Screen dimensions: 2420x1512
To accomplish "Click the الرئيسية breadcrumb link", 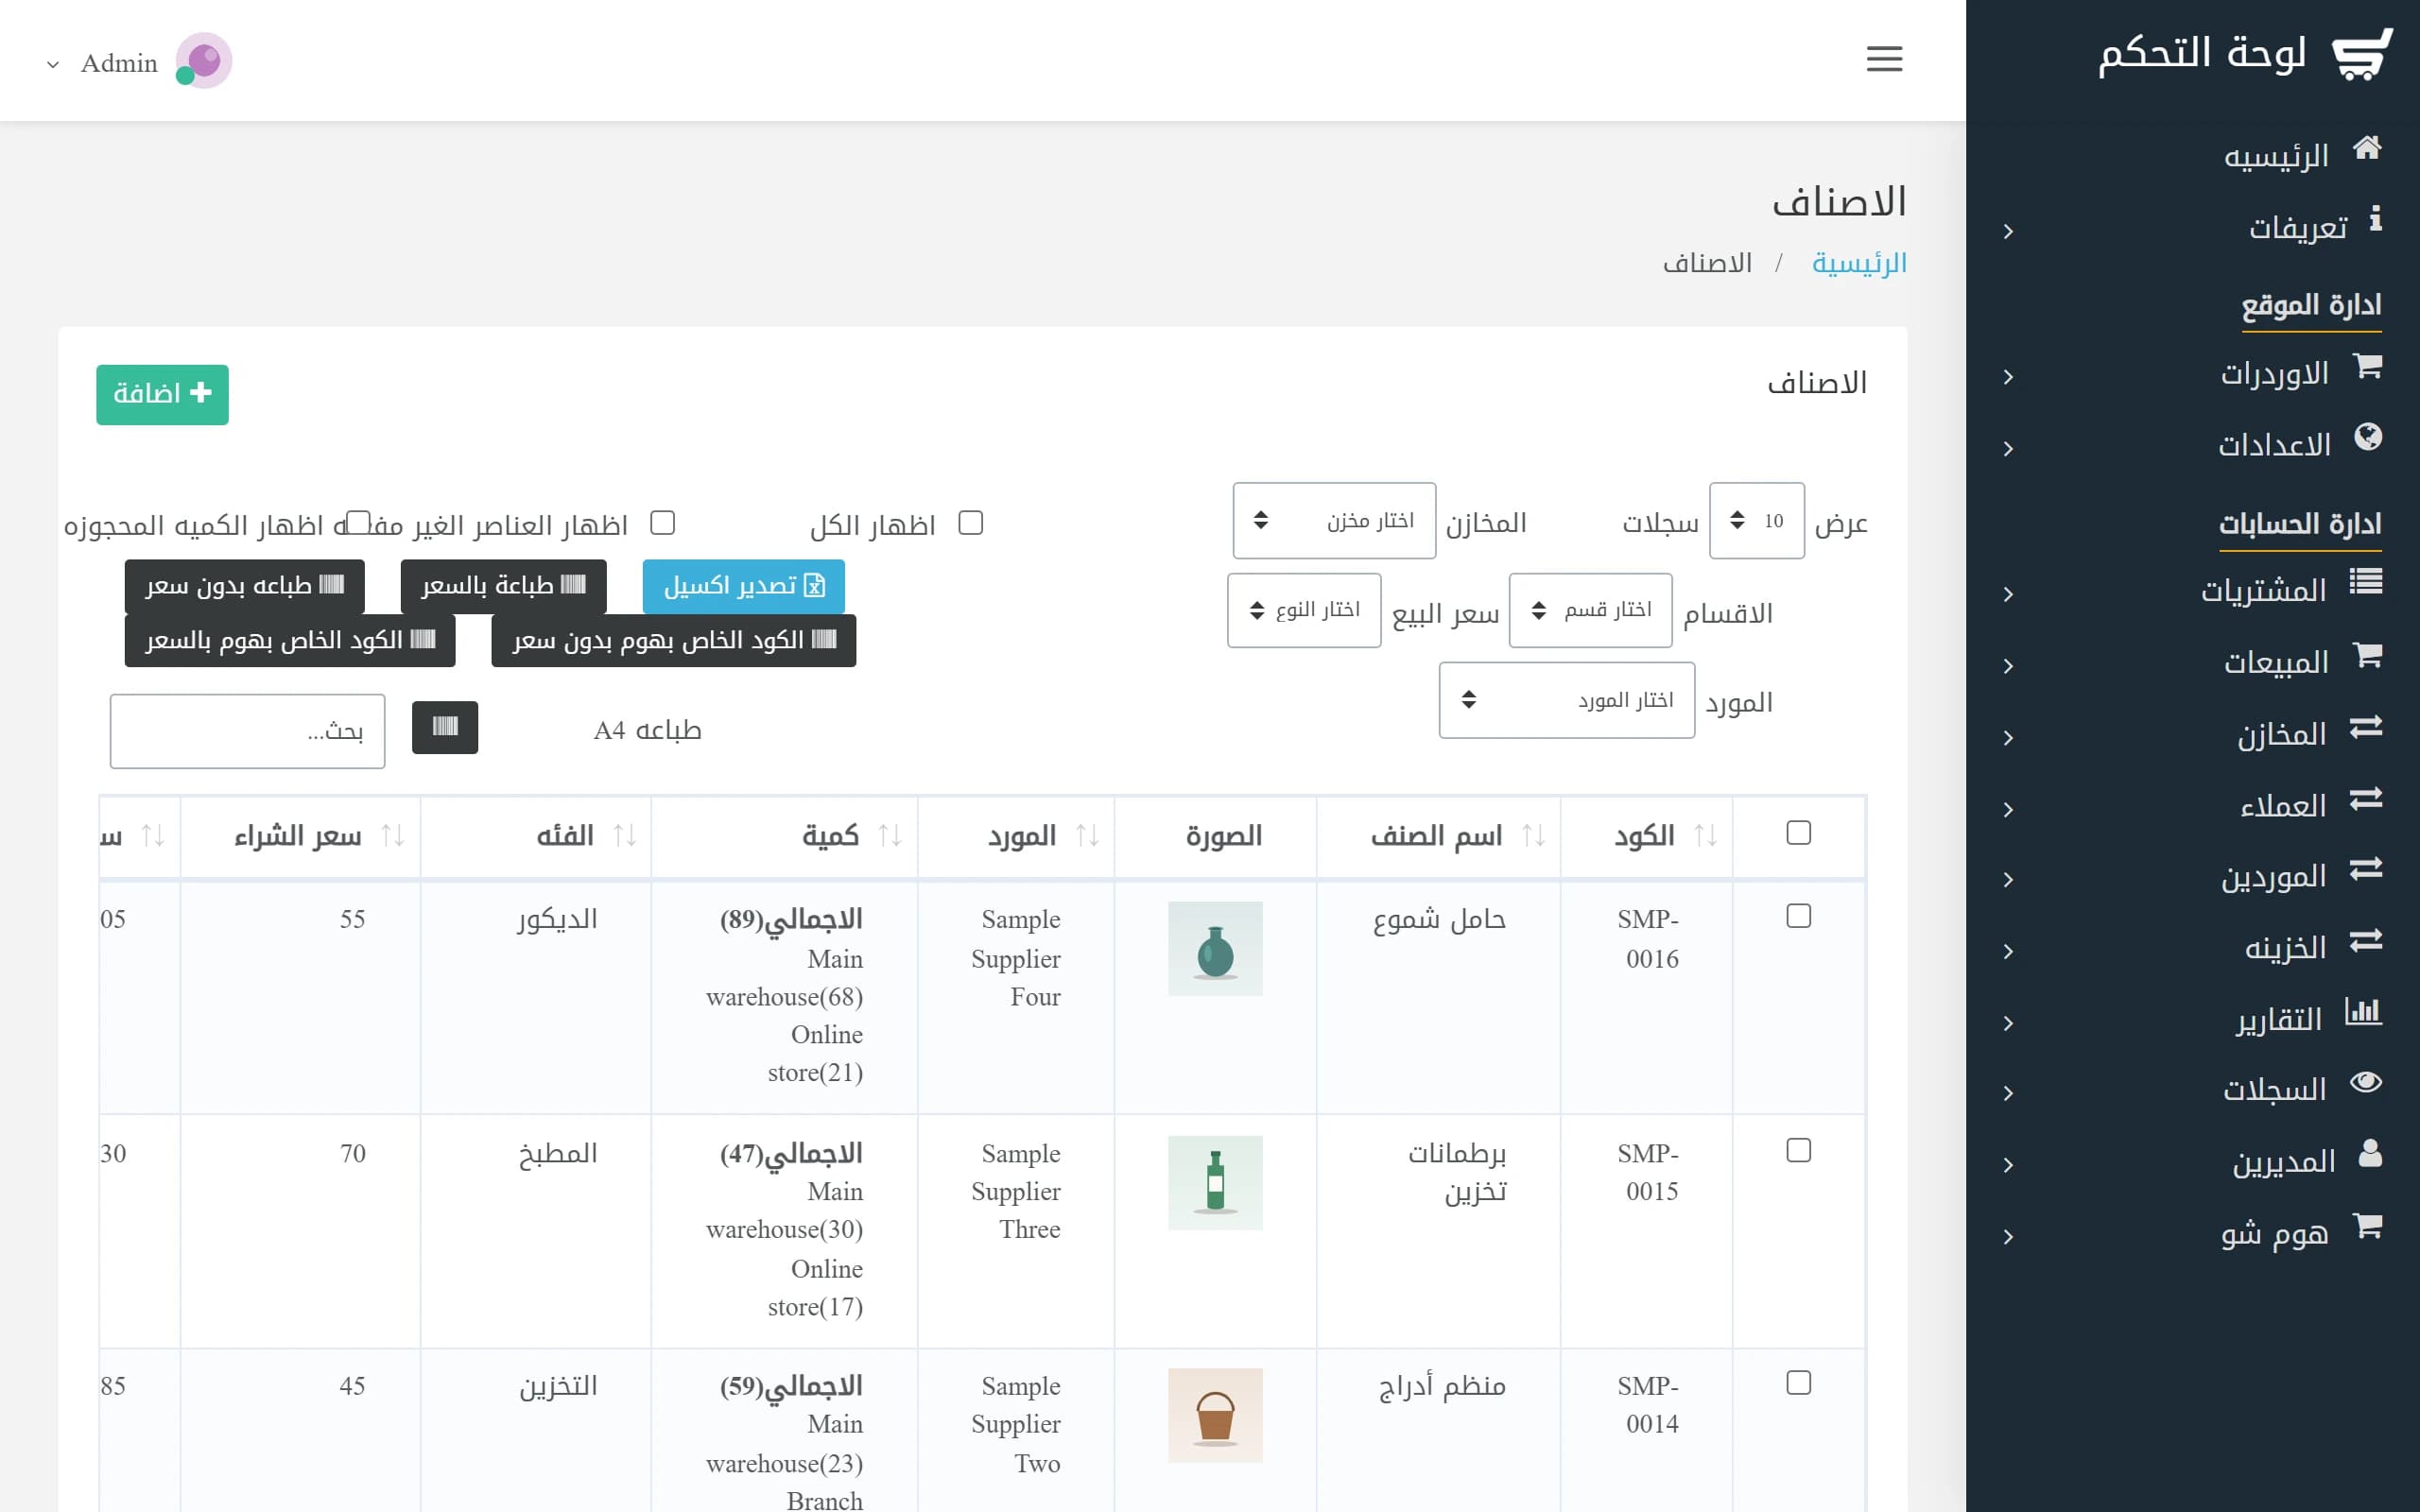I will pos(1859,263).
